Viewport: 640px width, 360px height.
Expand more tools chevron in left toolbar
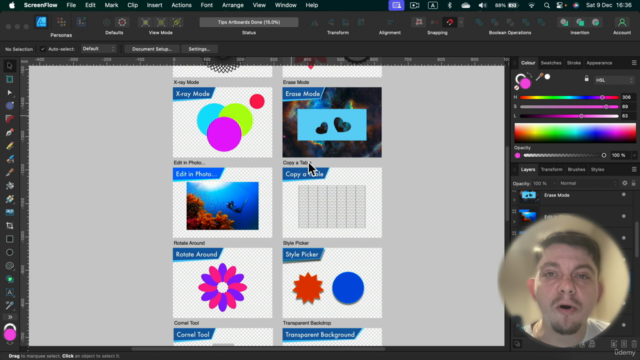click(x=9, y=317)
